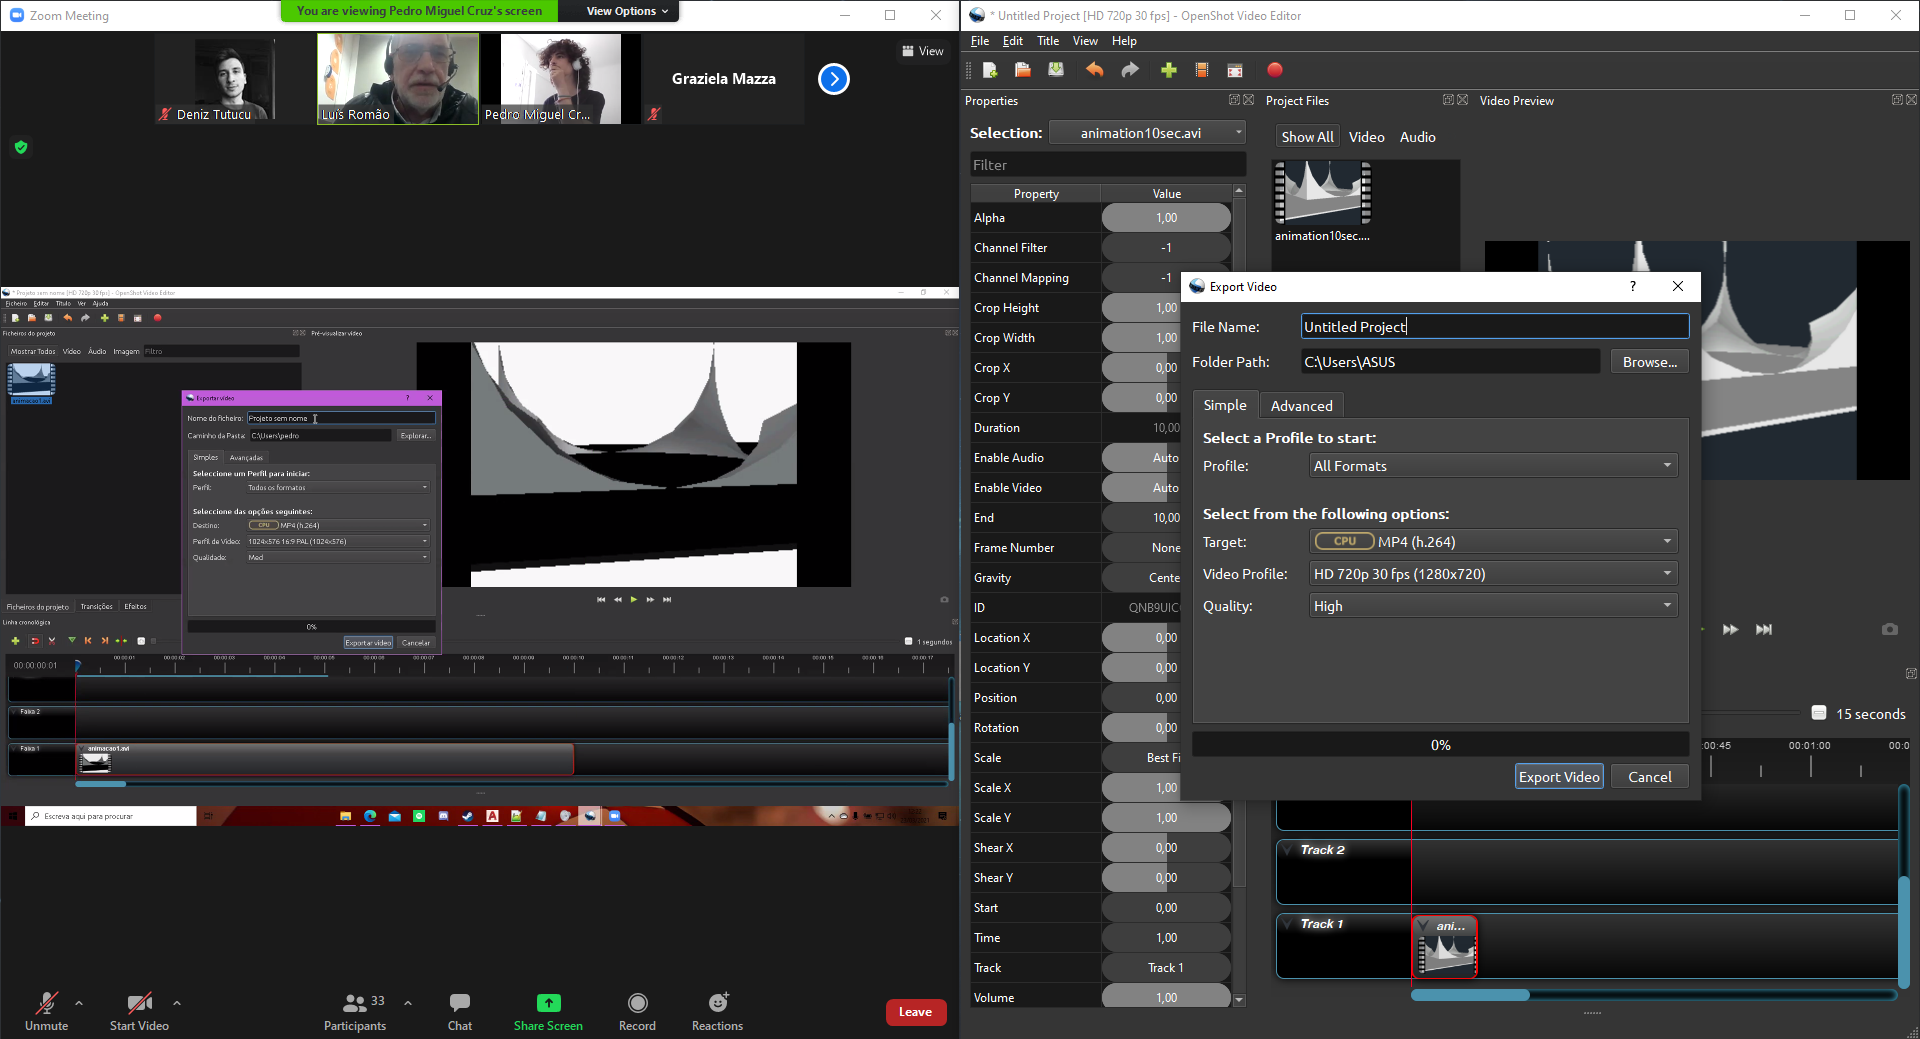Switch to the Advanced tab in Export dialog
The image size is (1920, 1039).
pos(1301,406)
